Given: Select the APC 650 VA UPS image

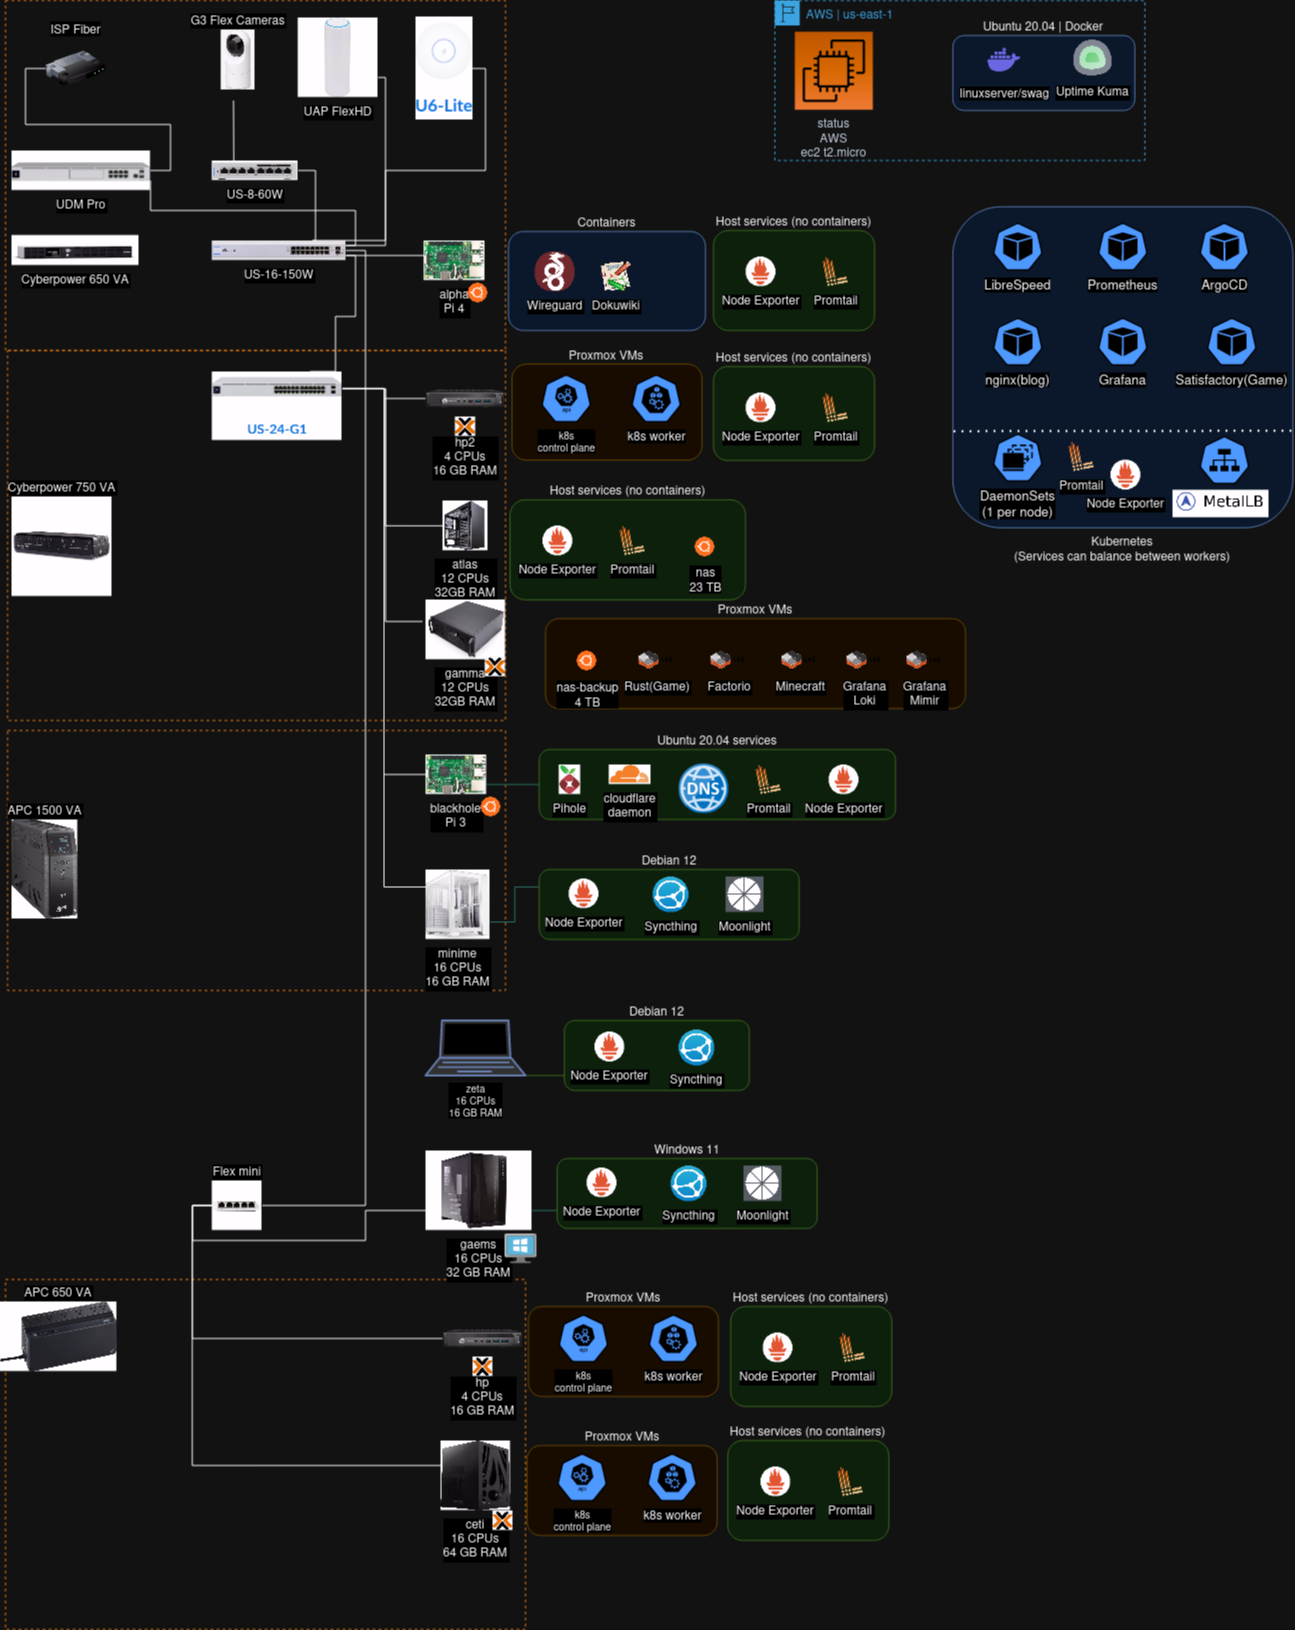Looking at the screenshot, I should pyautogui.click(x=58, y=1336).
